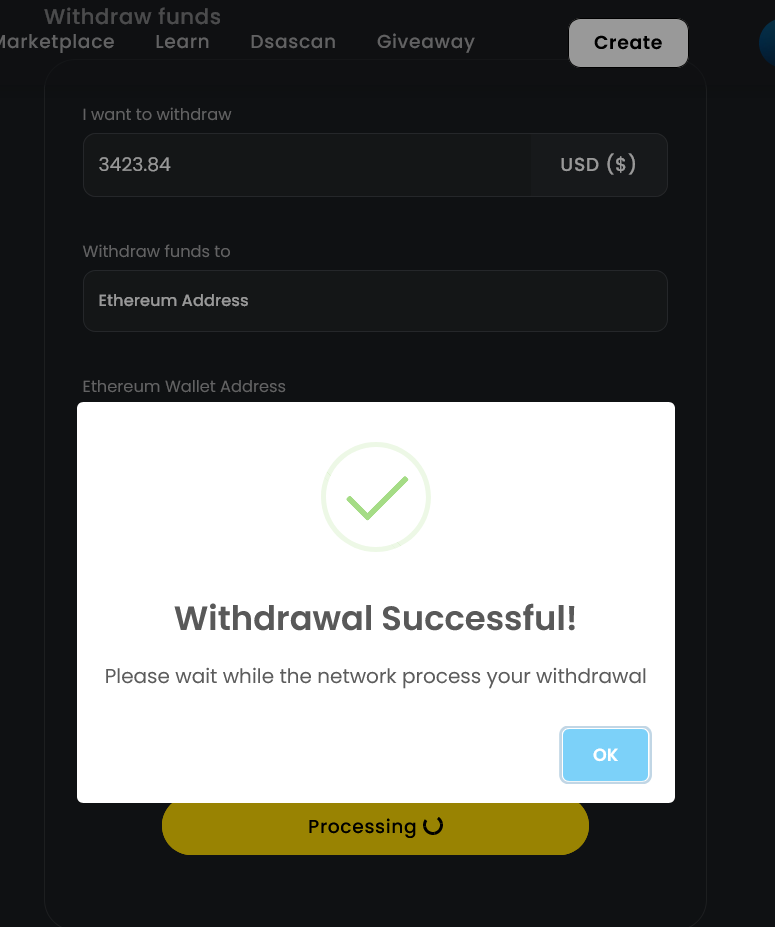Open the USD ($) currency selector

598,164
